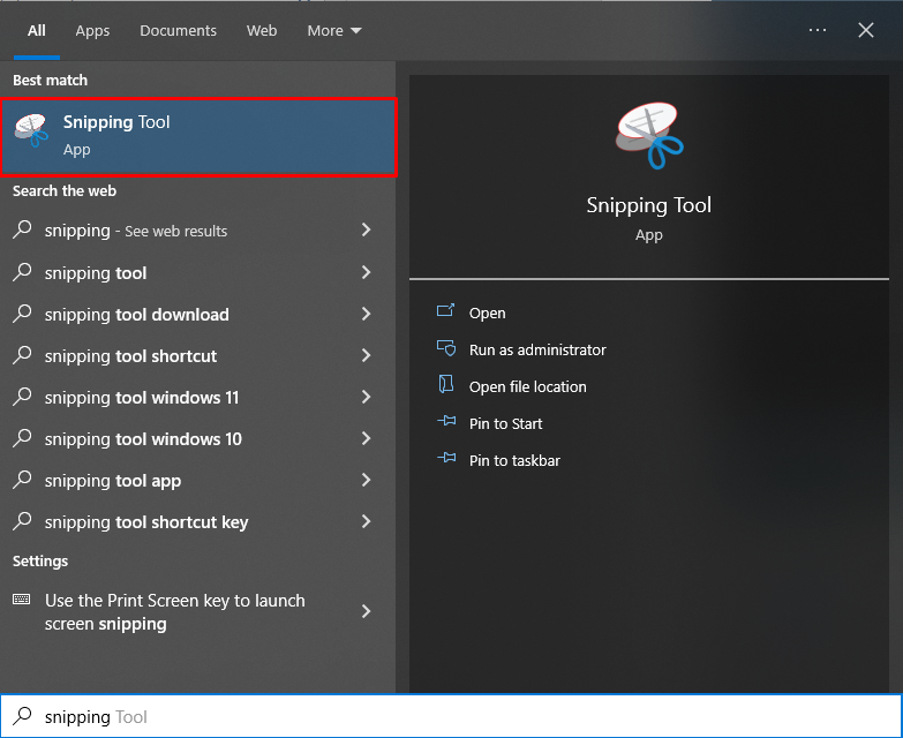This screenshot has width=904, height=738.
Task: Click search icon beside 'snipping tool app'
Action: click(x=22, y=479)
